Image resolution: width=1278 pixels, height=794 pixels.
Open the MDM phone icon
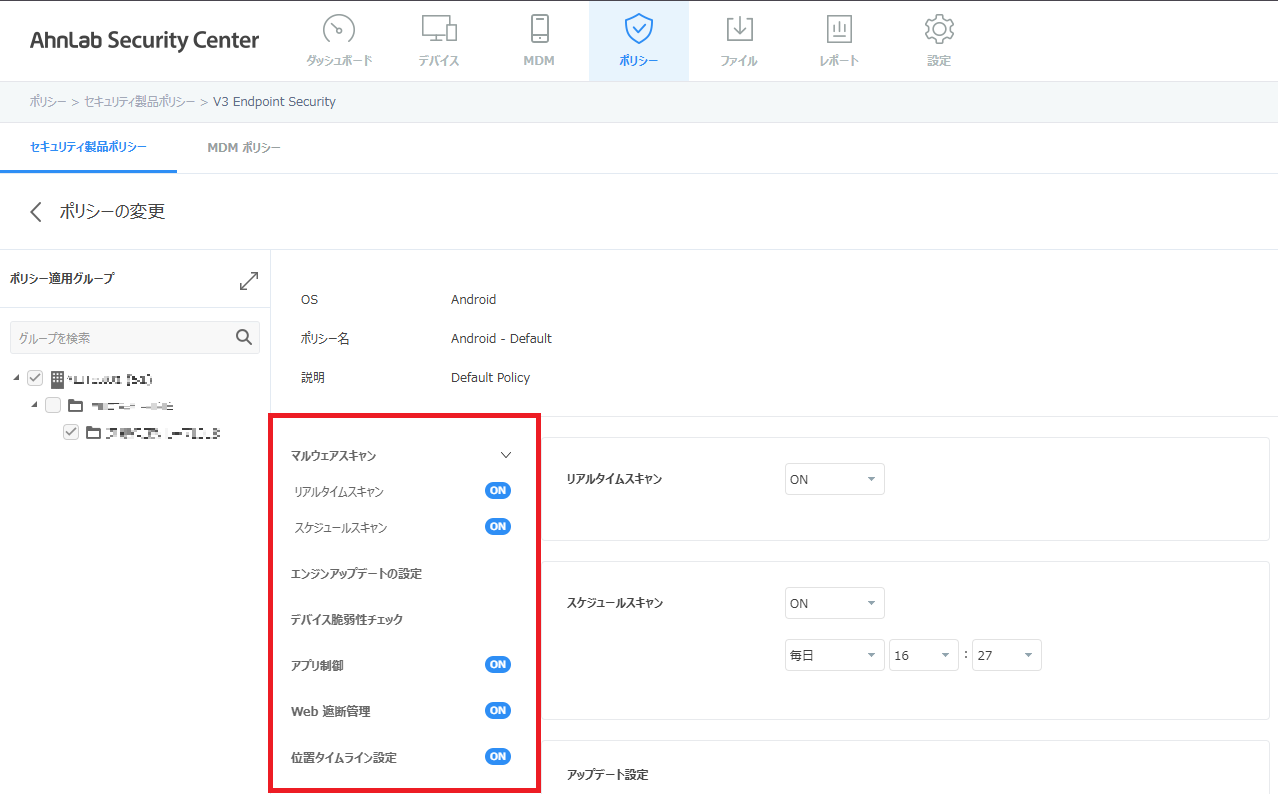(539, 28)
